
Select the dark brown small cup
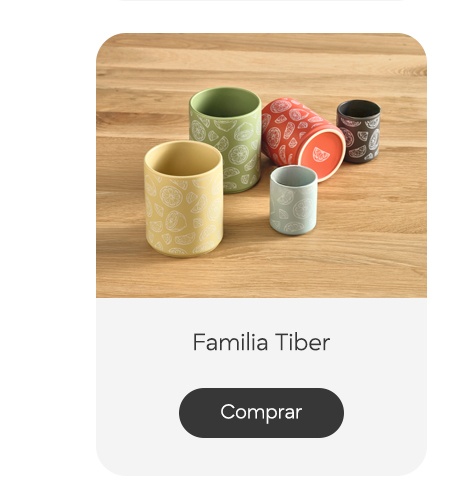(x=359, y=131)
